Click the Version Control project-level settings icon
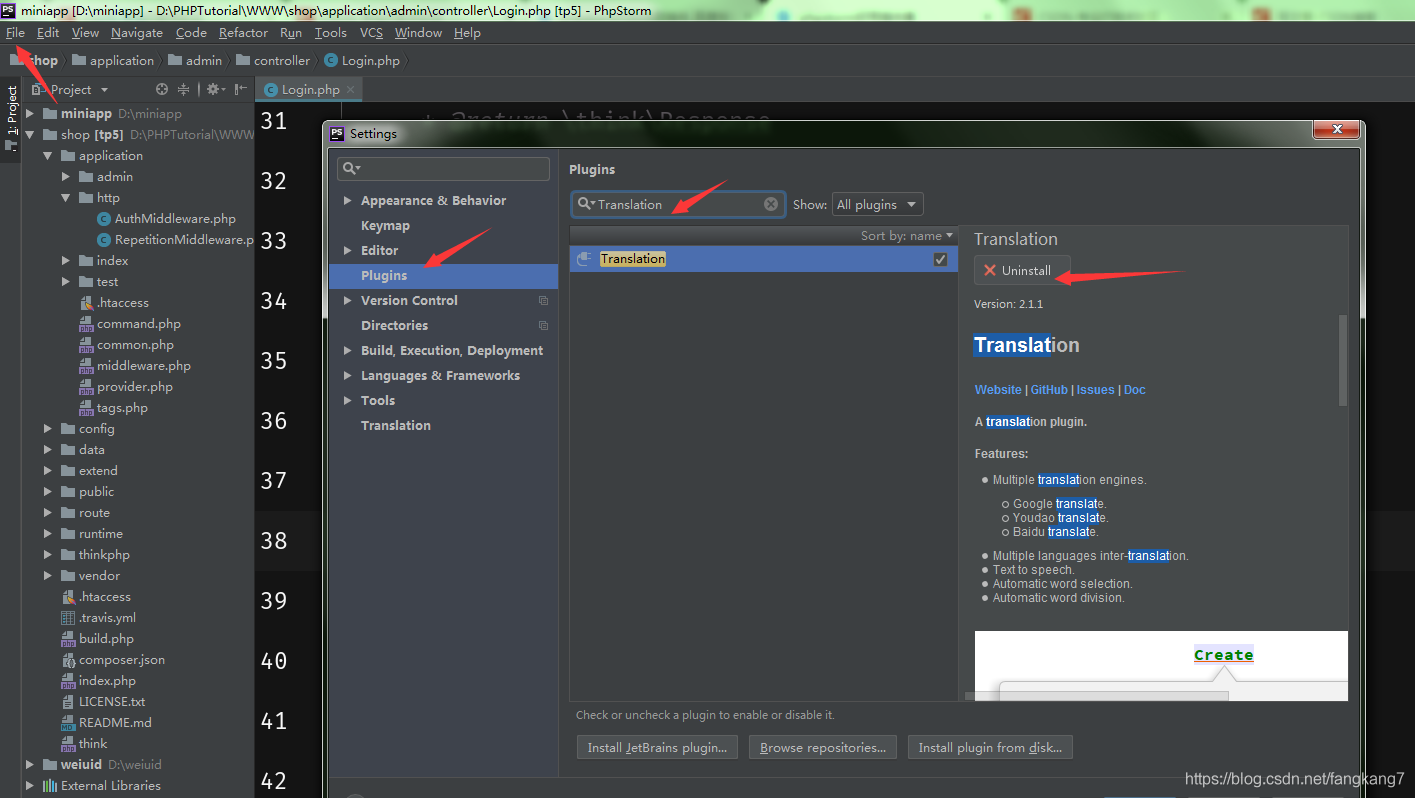The height and width of the screenshot is (798, 1415). (x=543, y=300)
